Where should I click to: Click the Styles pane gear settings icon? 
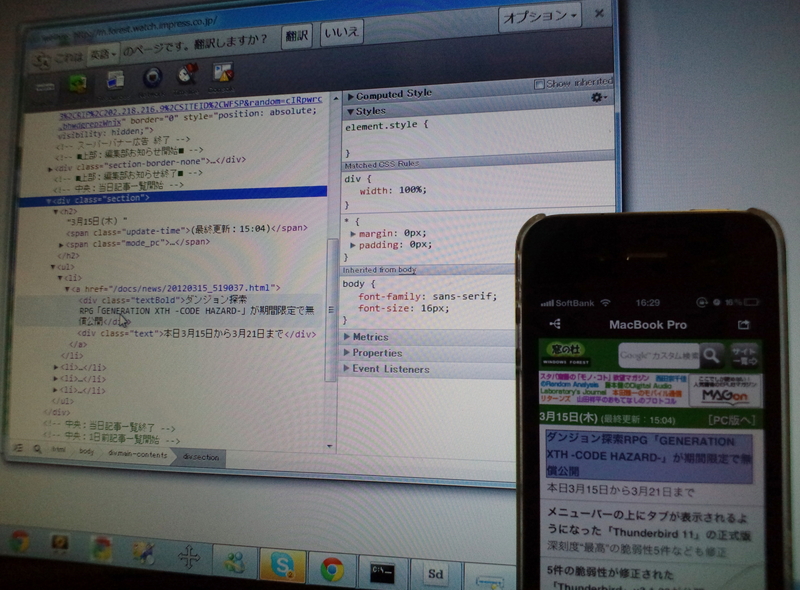598,96
